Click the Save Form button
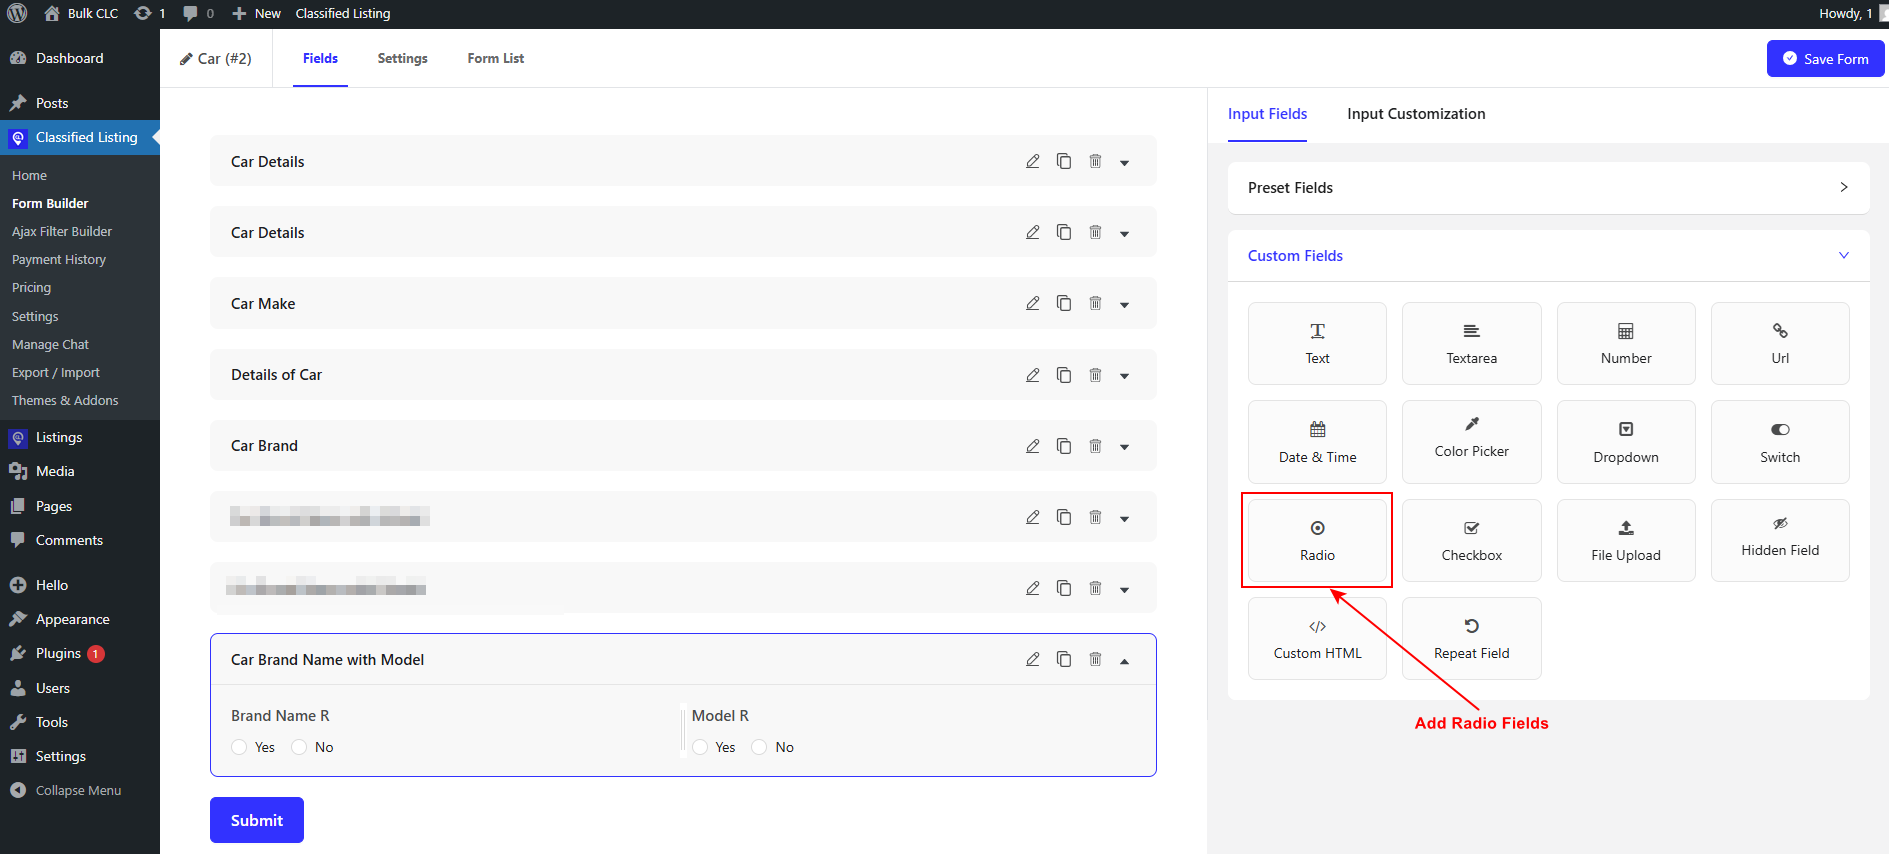 (1825, 59)
